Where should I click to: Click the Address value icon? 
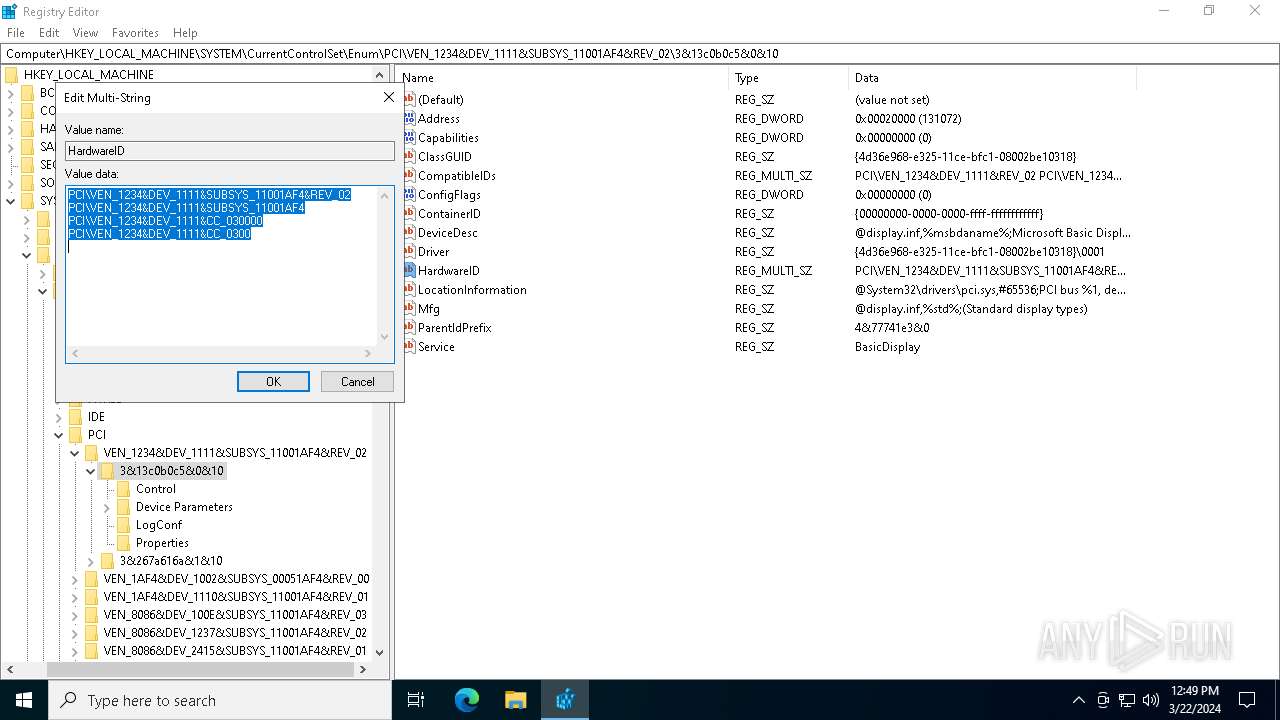point(409,118)
